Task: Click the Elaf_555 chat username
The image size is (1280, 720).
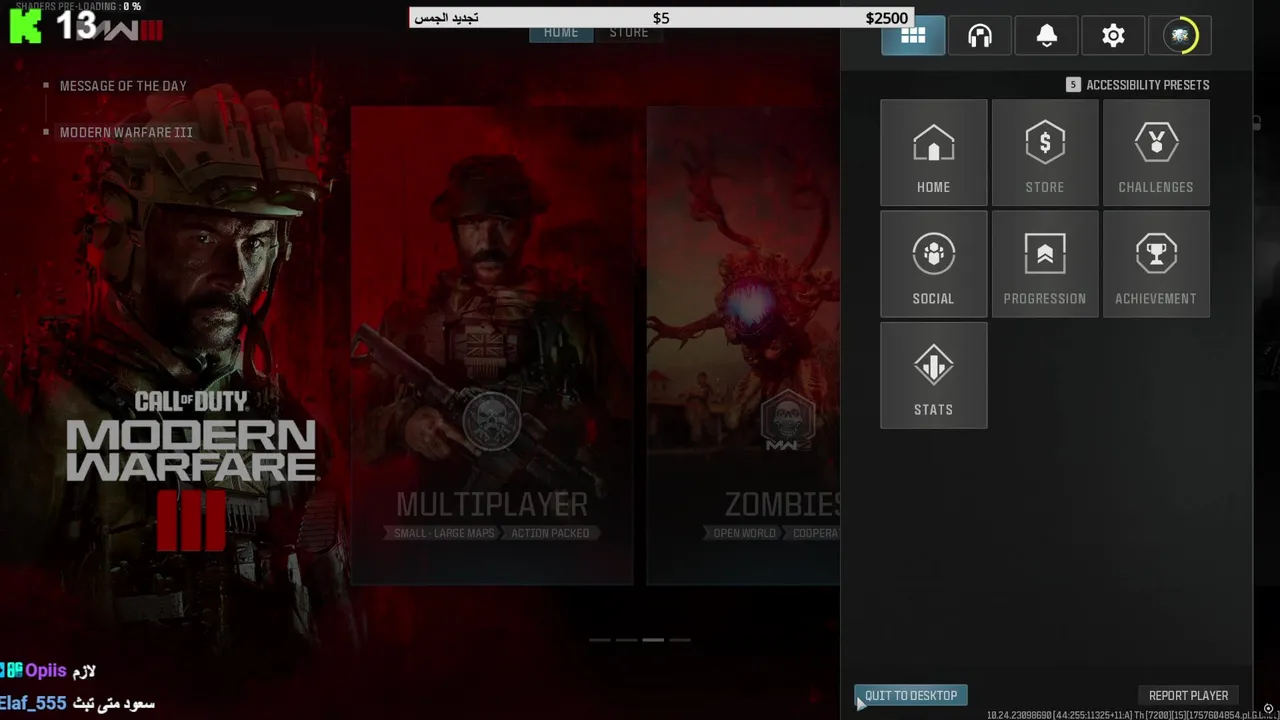Action: click(x=33, y=703)
